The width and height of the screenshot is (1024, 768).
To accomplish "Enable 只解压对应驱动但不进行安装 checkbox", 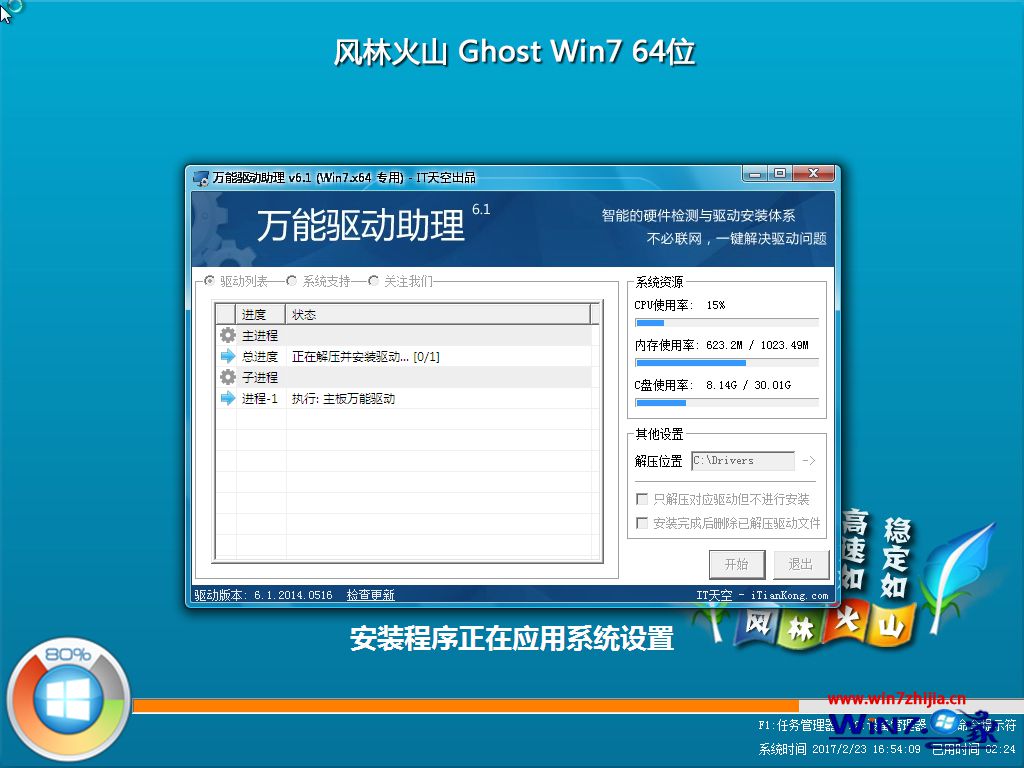I will [x=642, y=499].
